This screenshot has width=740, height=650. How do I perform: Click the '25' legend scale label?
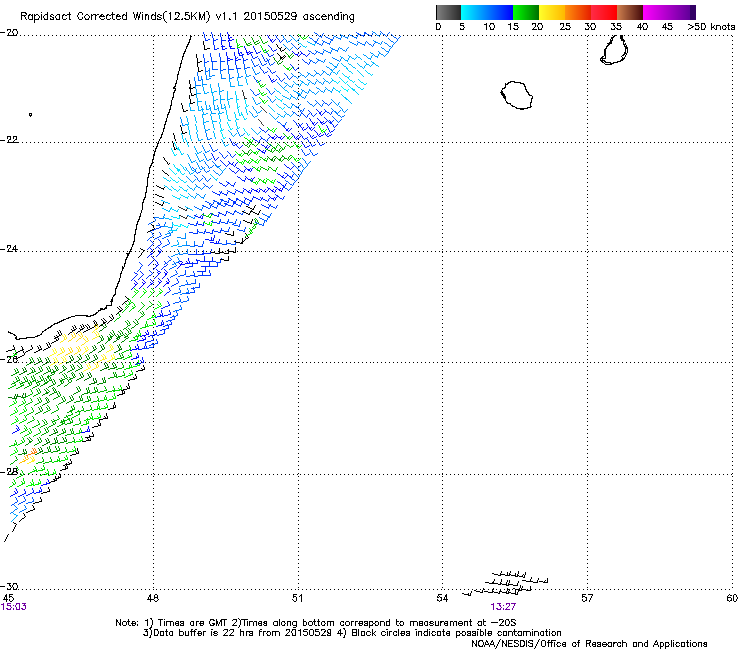click(565, 27)
